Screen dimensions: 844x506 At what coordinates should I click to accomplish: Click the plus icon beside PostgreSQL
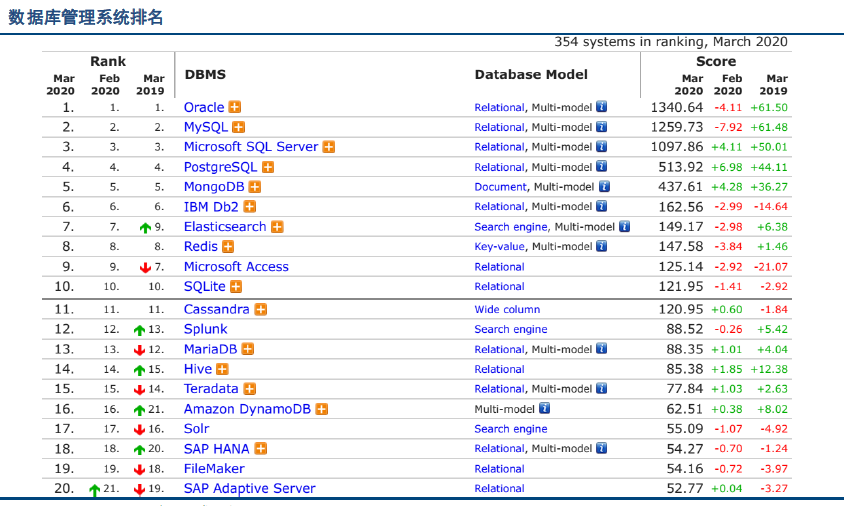tap(268, 167)
